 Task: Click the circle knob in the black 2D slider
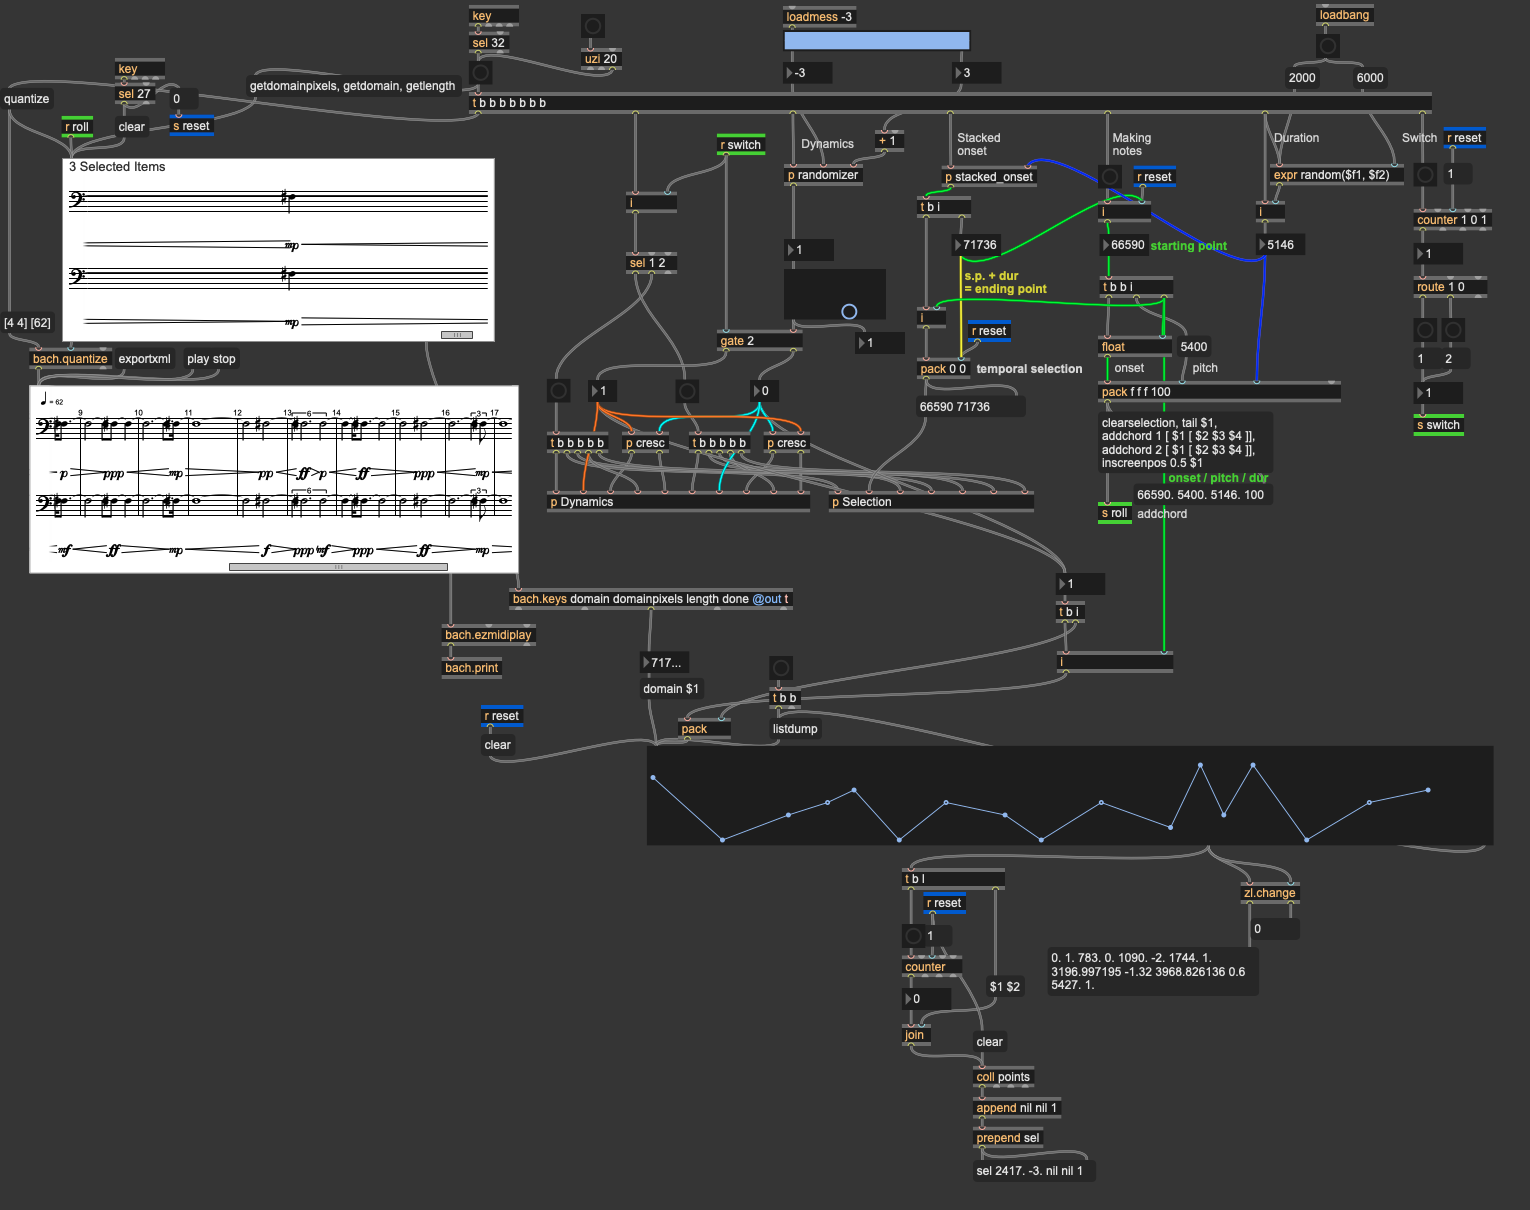click(849, 312)
